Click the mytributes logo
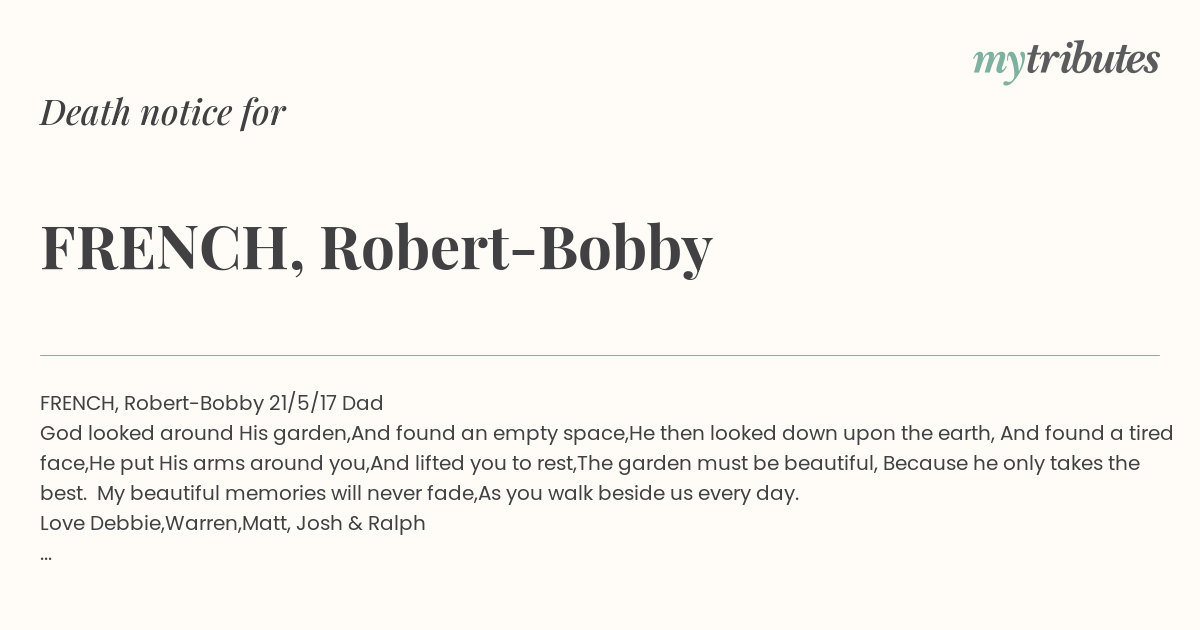 [x=1066, y=61]
